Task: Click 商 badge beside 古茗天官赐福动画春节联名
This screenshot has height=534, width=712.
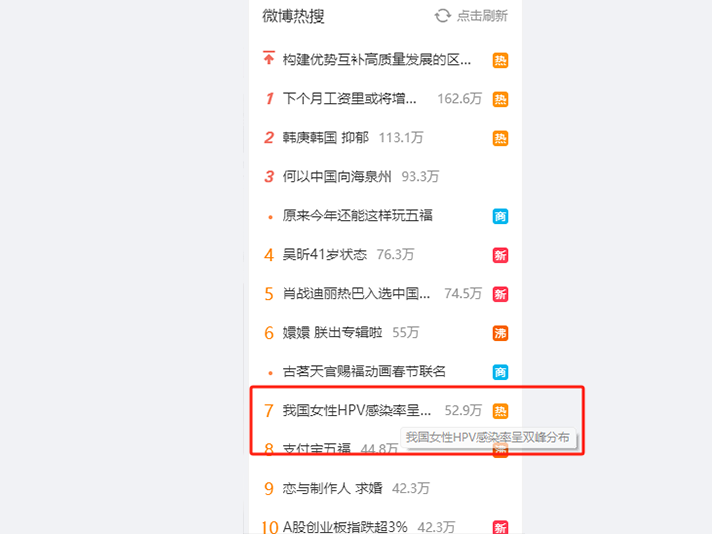Action: coord(500,372)
